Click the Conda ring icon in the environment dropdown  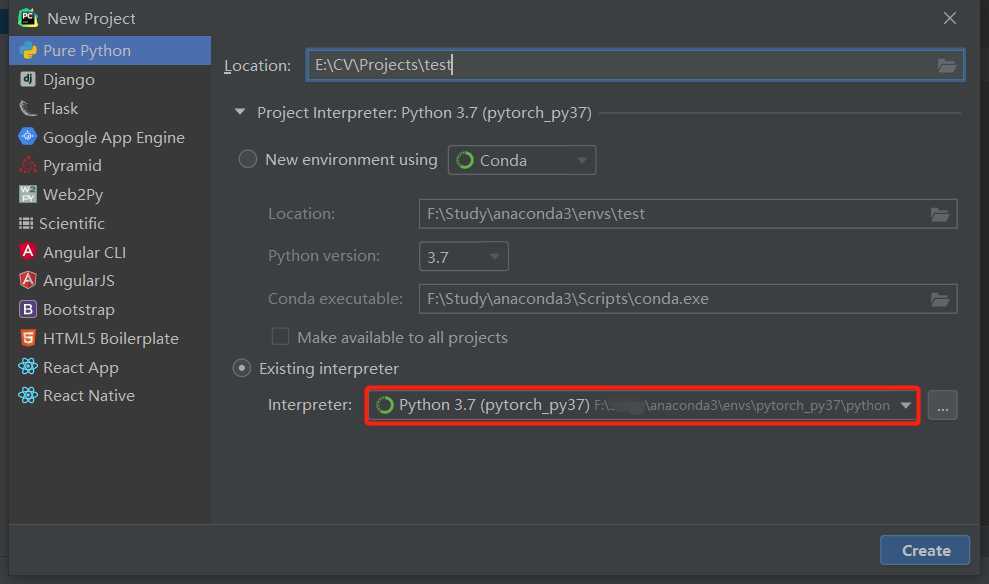[x=465, y=160]
